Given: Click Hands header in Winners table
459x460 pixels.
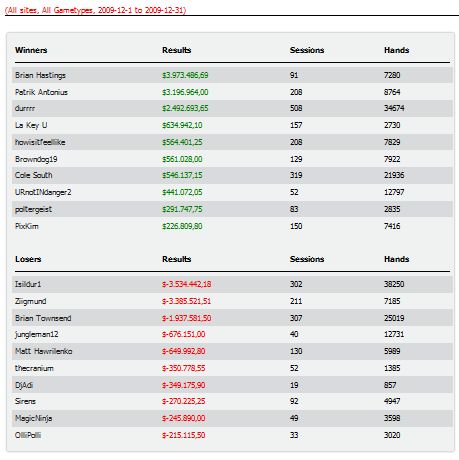Looking at the screenshot, I should (396, 50).
